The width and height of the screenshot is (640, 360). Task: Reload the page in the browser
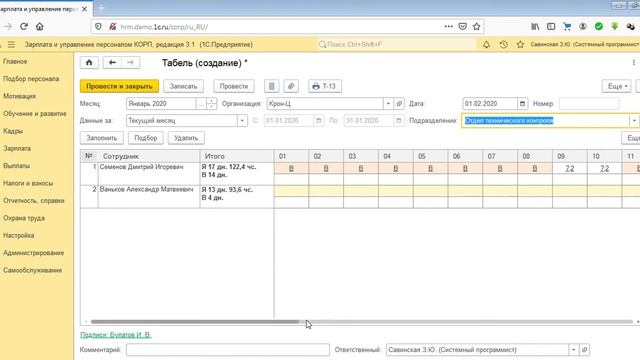pos(24,27)
